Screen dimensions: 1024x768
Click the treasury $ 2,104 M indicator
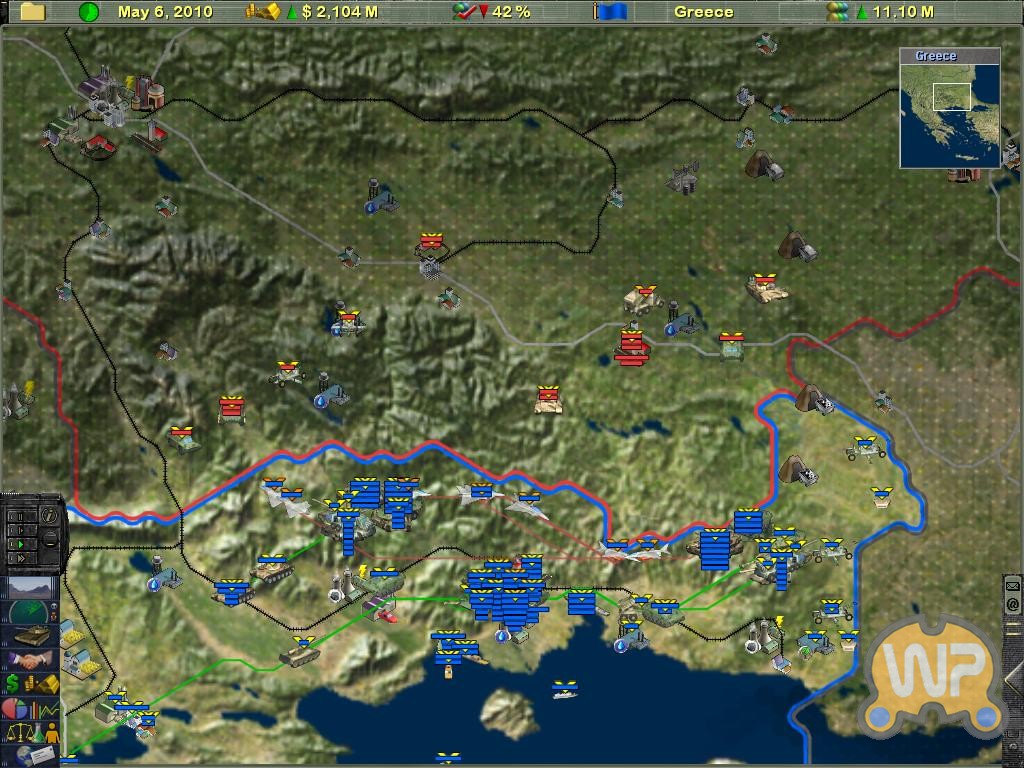point(330,12)
